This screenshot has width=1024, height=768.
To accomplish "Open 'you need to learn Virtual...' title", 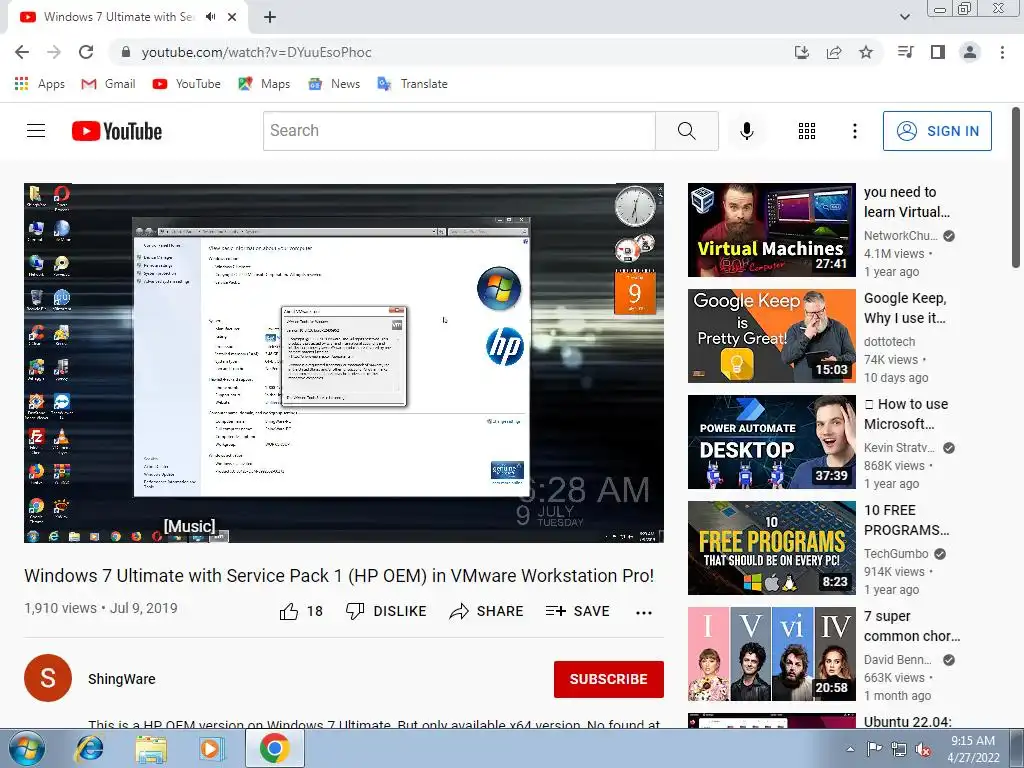I will pos(906,202).
